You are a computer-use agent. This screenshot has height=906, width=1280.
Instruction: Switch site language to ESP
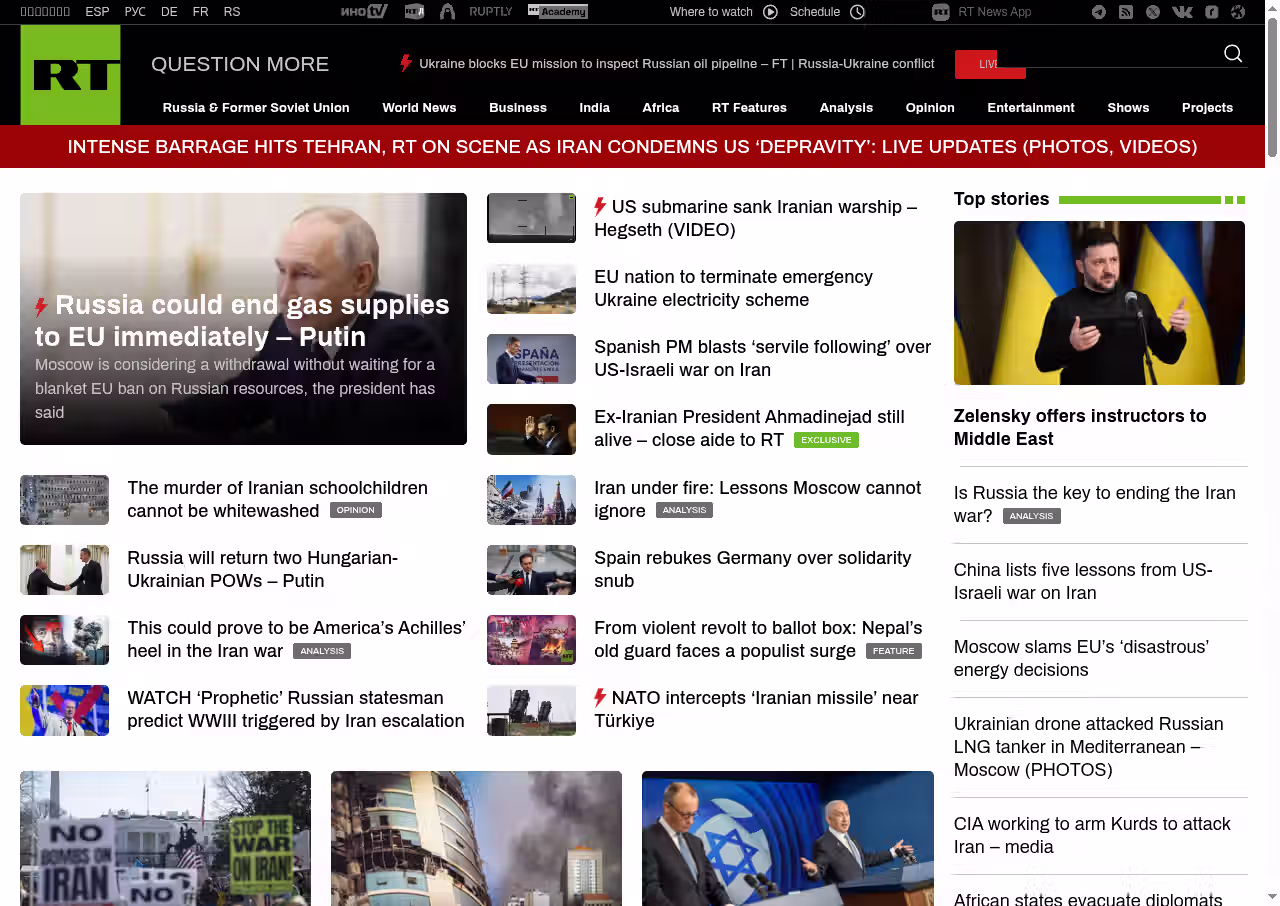point(97,12)
